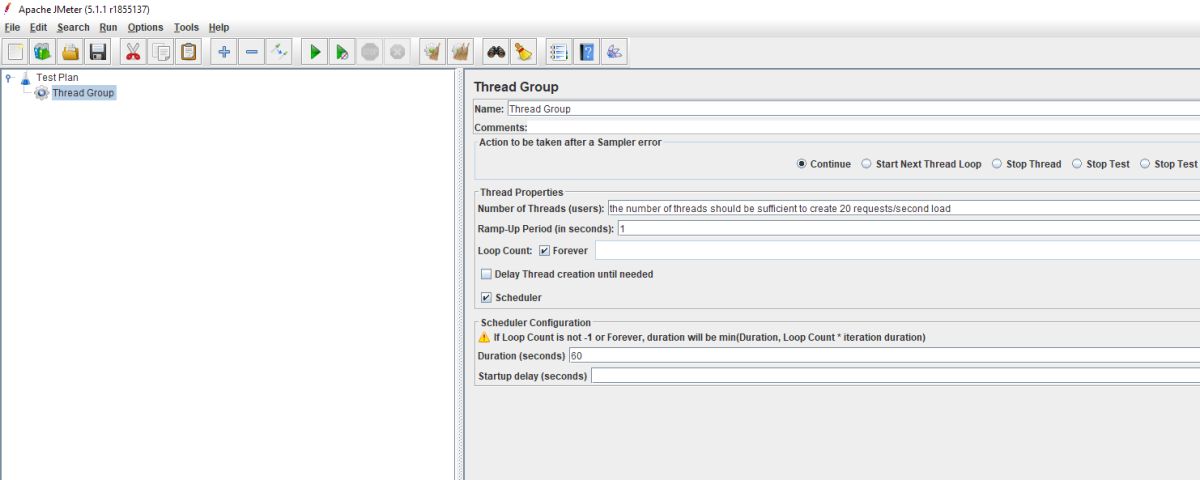Viewport: 1200px width, 480px height.
Task: Click the Clear broom icon
Action: pyautogui.click(x=433, y=51)
